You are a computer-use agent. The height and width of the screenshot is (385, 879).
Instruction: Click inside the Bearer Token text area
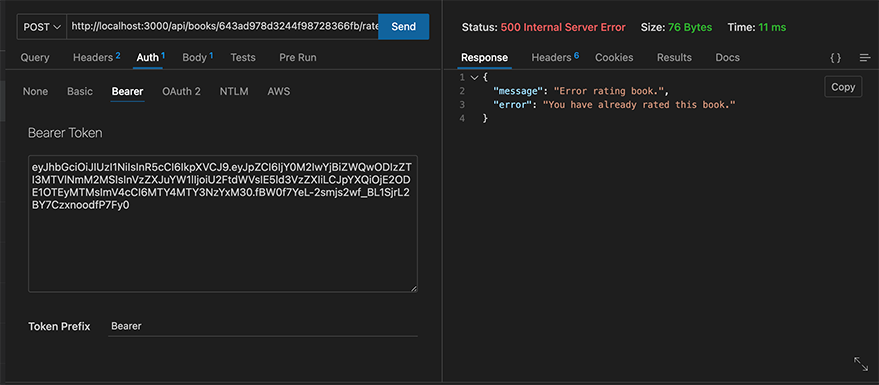tap(223, 224)
